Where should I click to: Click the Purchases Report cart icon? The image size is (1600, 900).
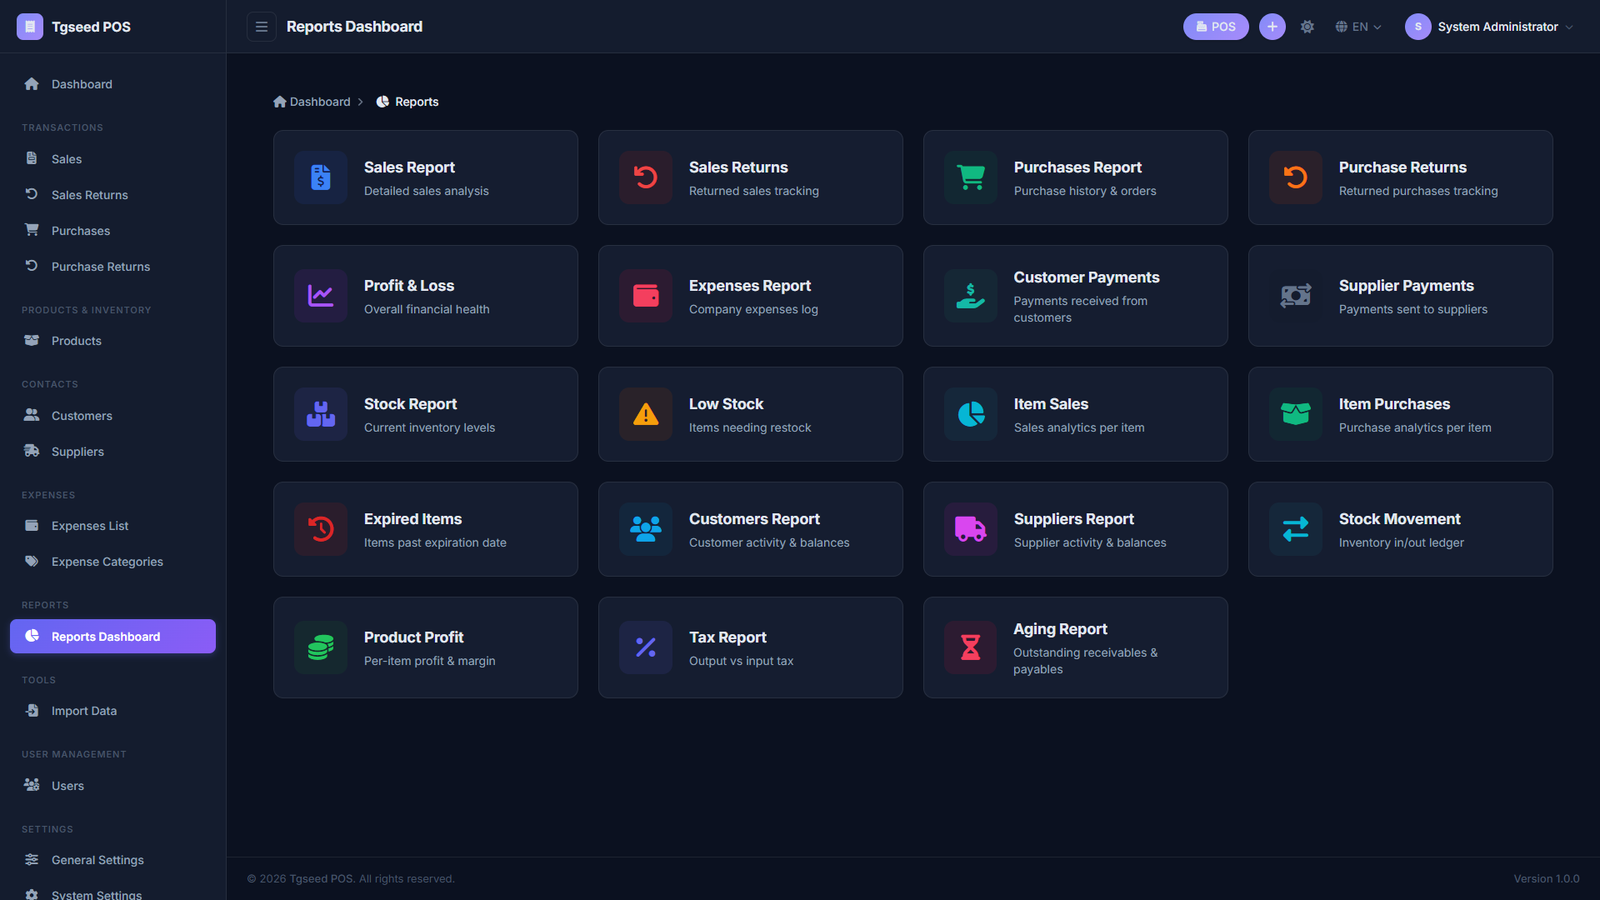click(971, 177)
